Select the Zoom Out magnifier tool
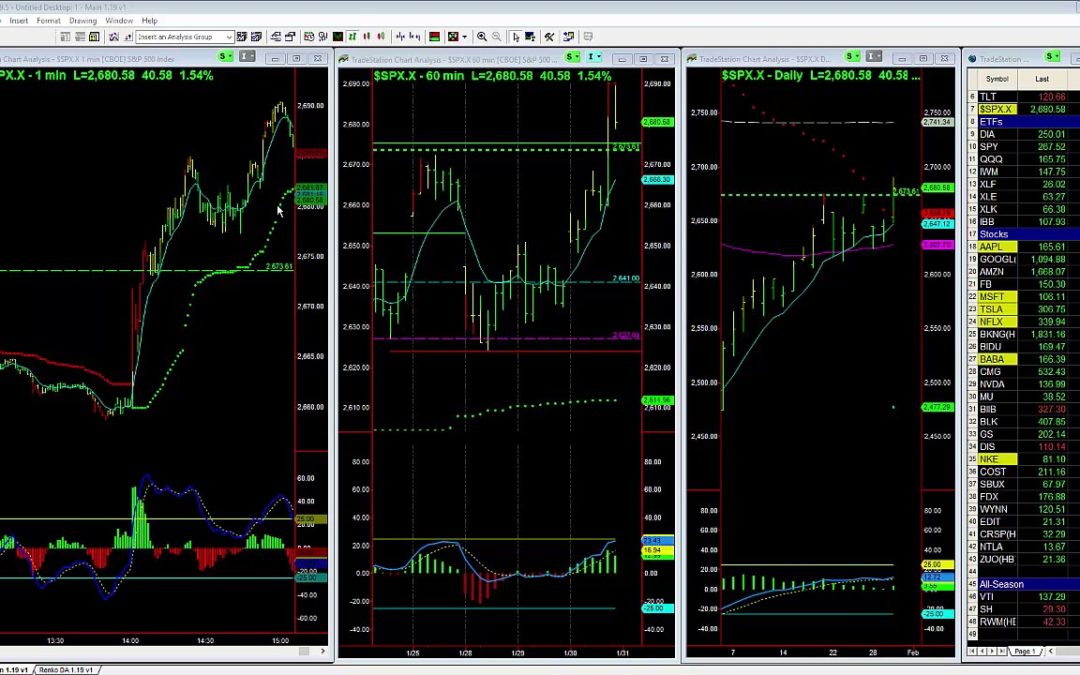1080x675 pixels. point(497,37)
